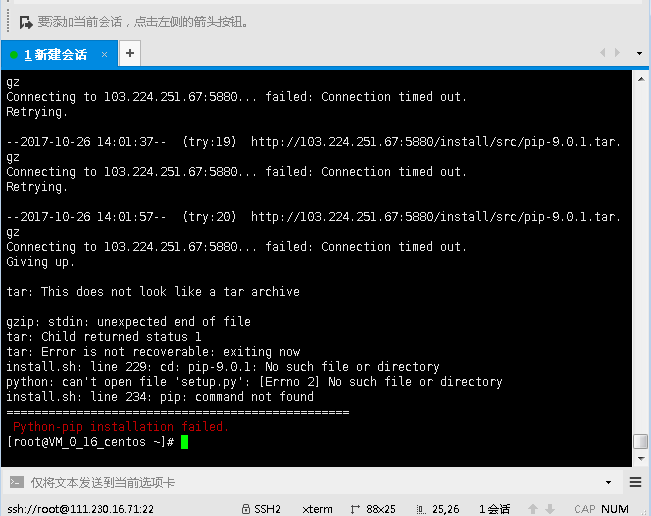Open a new session tab with plus button
The height and width of the screenshot is (516, 651).
(130, 53)
